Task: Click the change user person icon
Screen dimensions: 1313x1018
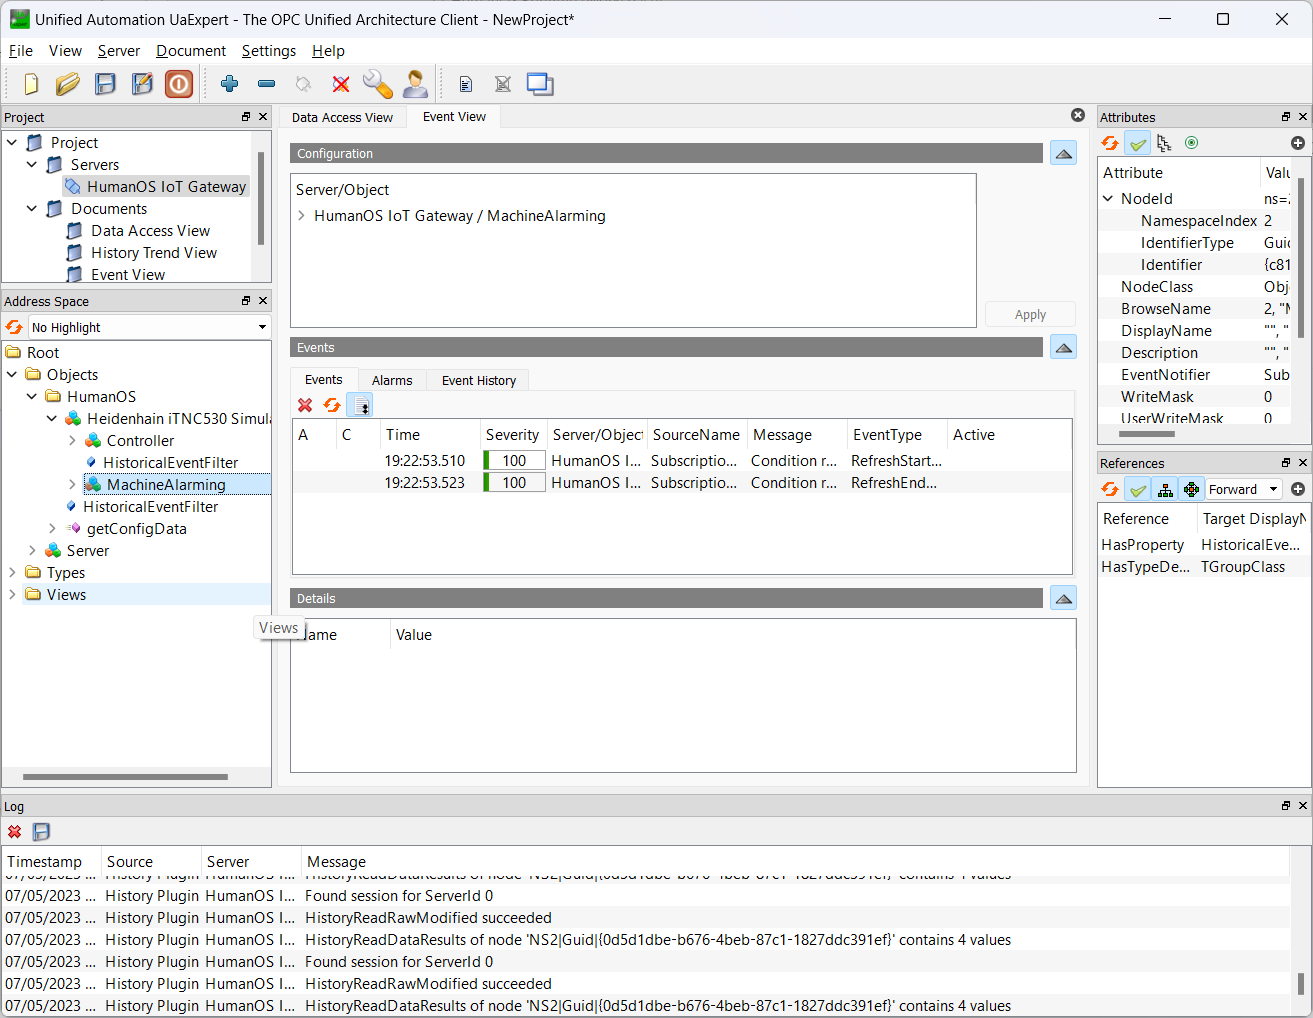Action: (415, 84)
